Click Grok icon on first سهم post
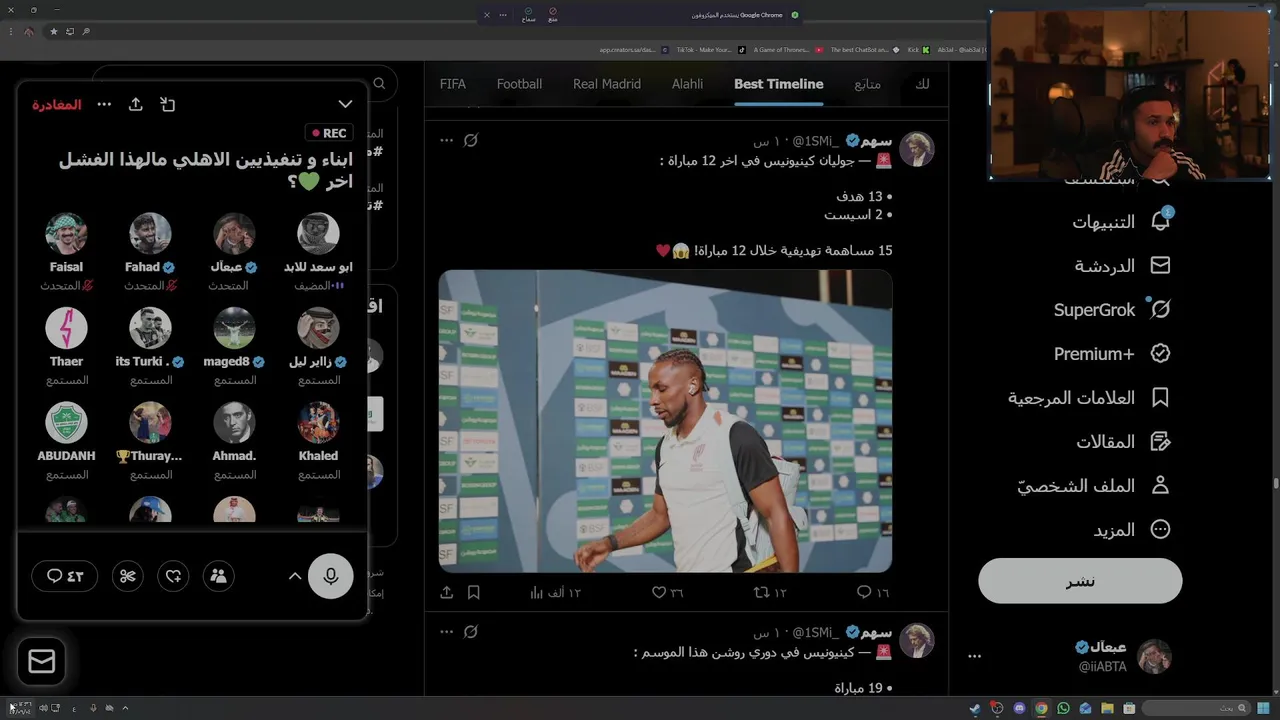The image size is (1280, 720). [x=471, y=140]
